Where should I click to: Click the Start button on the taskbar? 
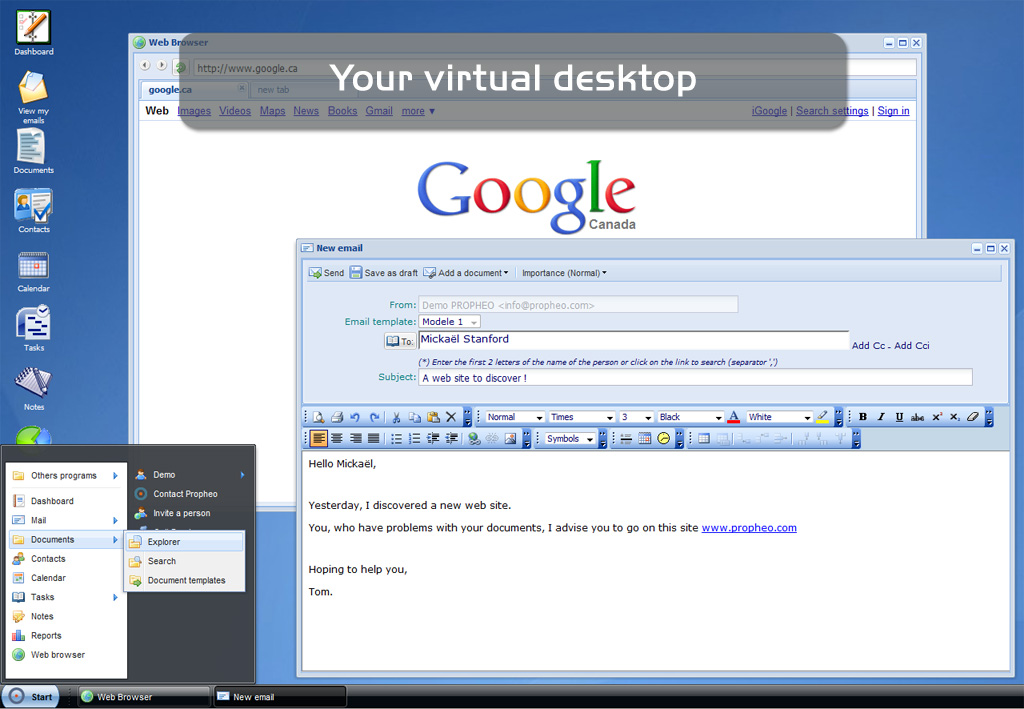click(31, 697)
